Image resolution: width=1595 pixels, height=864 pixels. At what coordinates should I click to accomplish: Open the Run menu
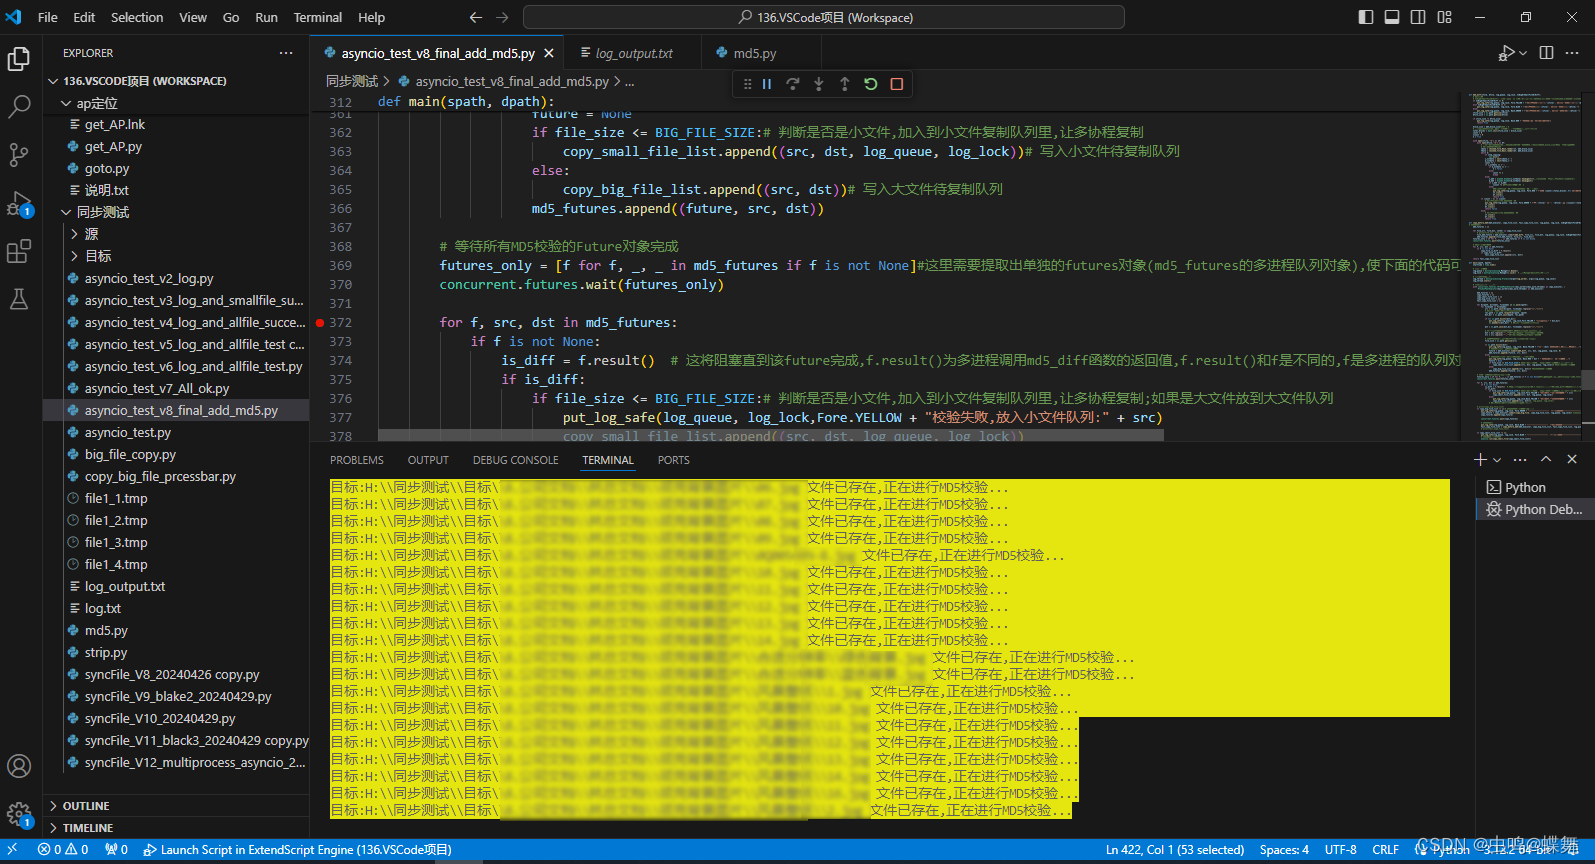[x=266, y=17]
